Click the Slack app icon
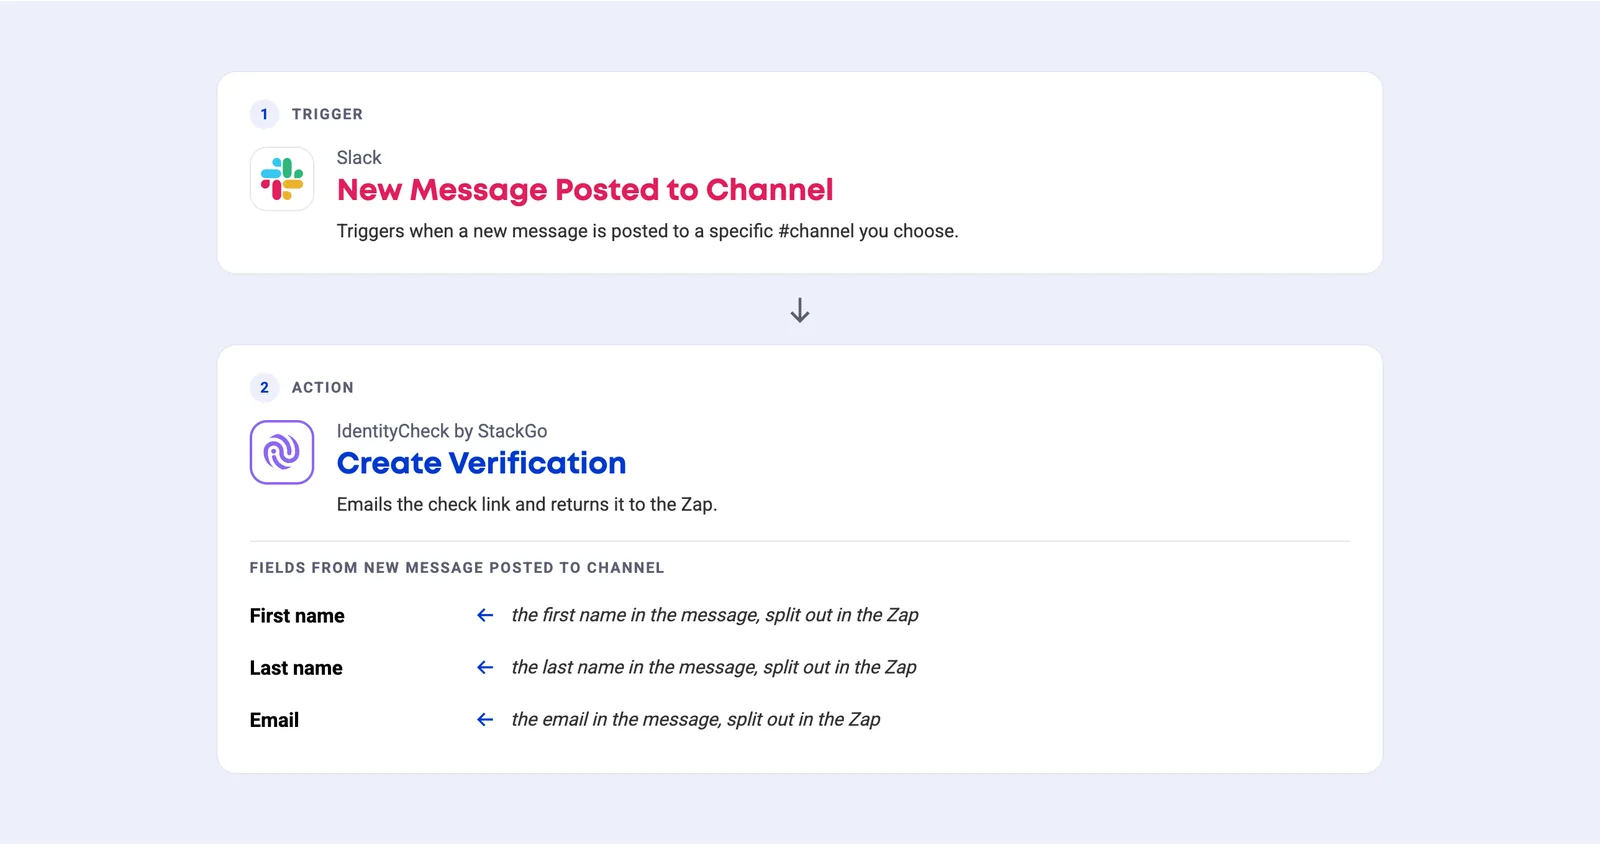The image size is (1600, 845). (x=282, y=179)
